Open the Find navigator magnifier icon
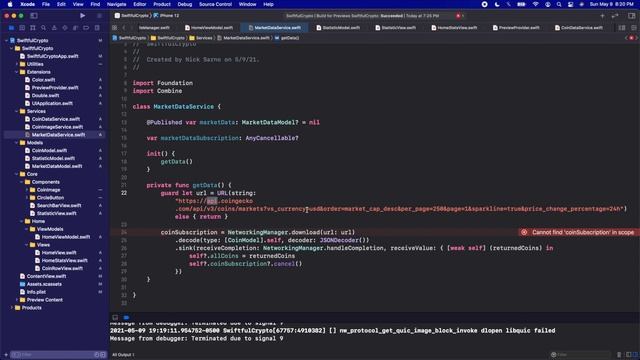This screenshot has width=640, height=360. point(43,28)
